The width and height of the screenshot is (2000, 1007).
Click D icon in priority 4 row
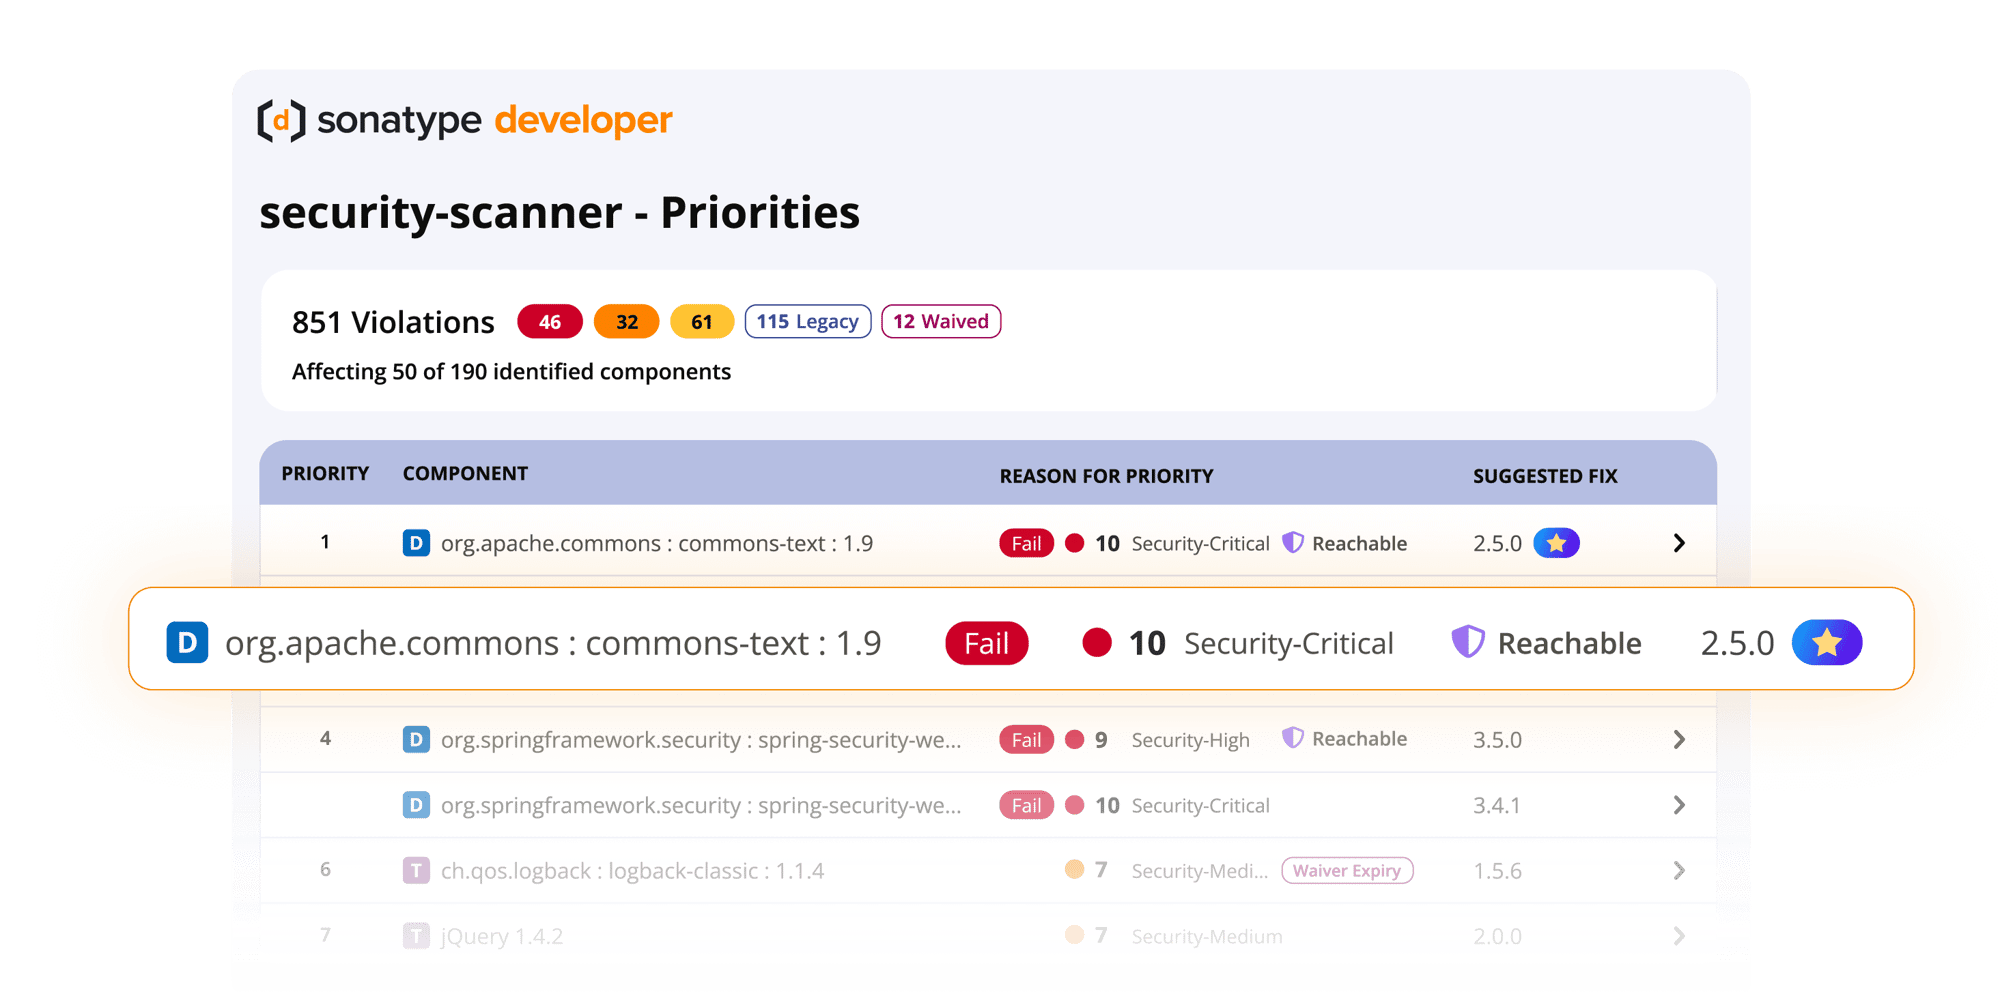[416, 740]
